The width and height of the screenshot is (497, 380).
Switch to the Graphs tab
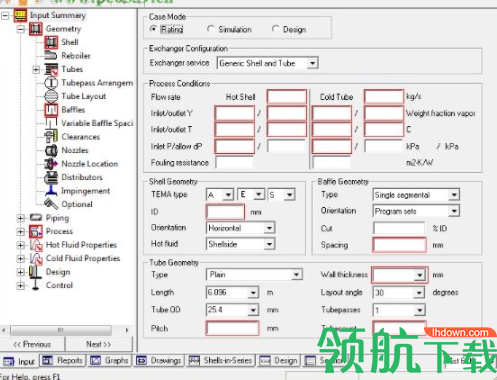(110, 360)
